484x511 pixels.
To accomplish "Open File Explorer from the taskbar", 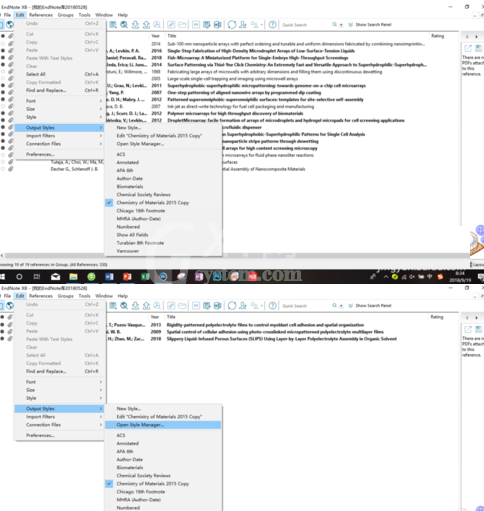I will tap(73, 277).
